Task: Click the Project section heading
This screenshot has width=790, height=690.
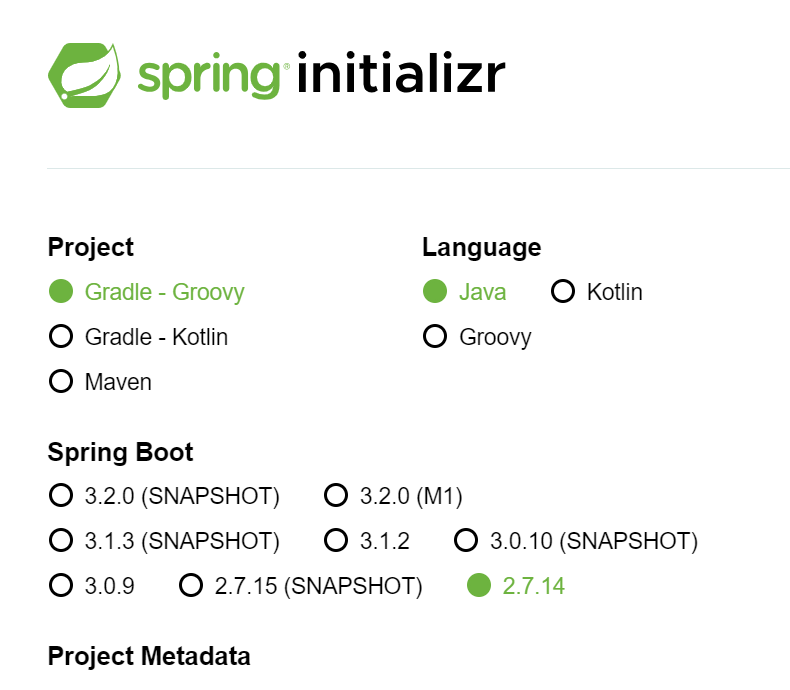Action: click(90, 247)
